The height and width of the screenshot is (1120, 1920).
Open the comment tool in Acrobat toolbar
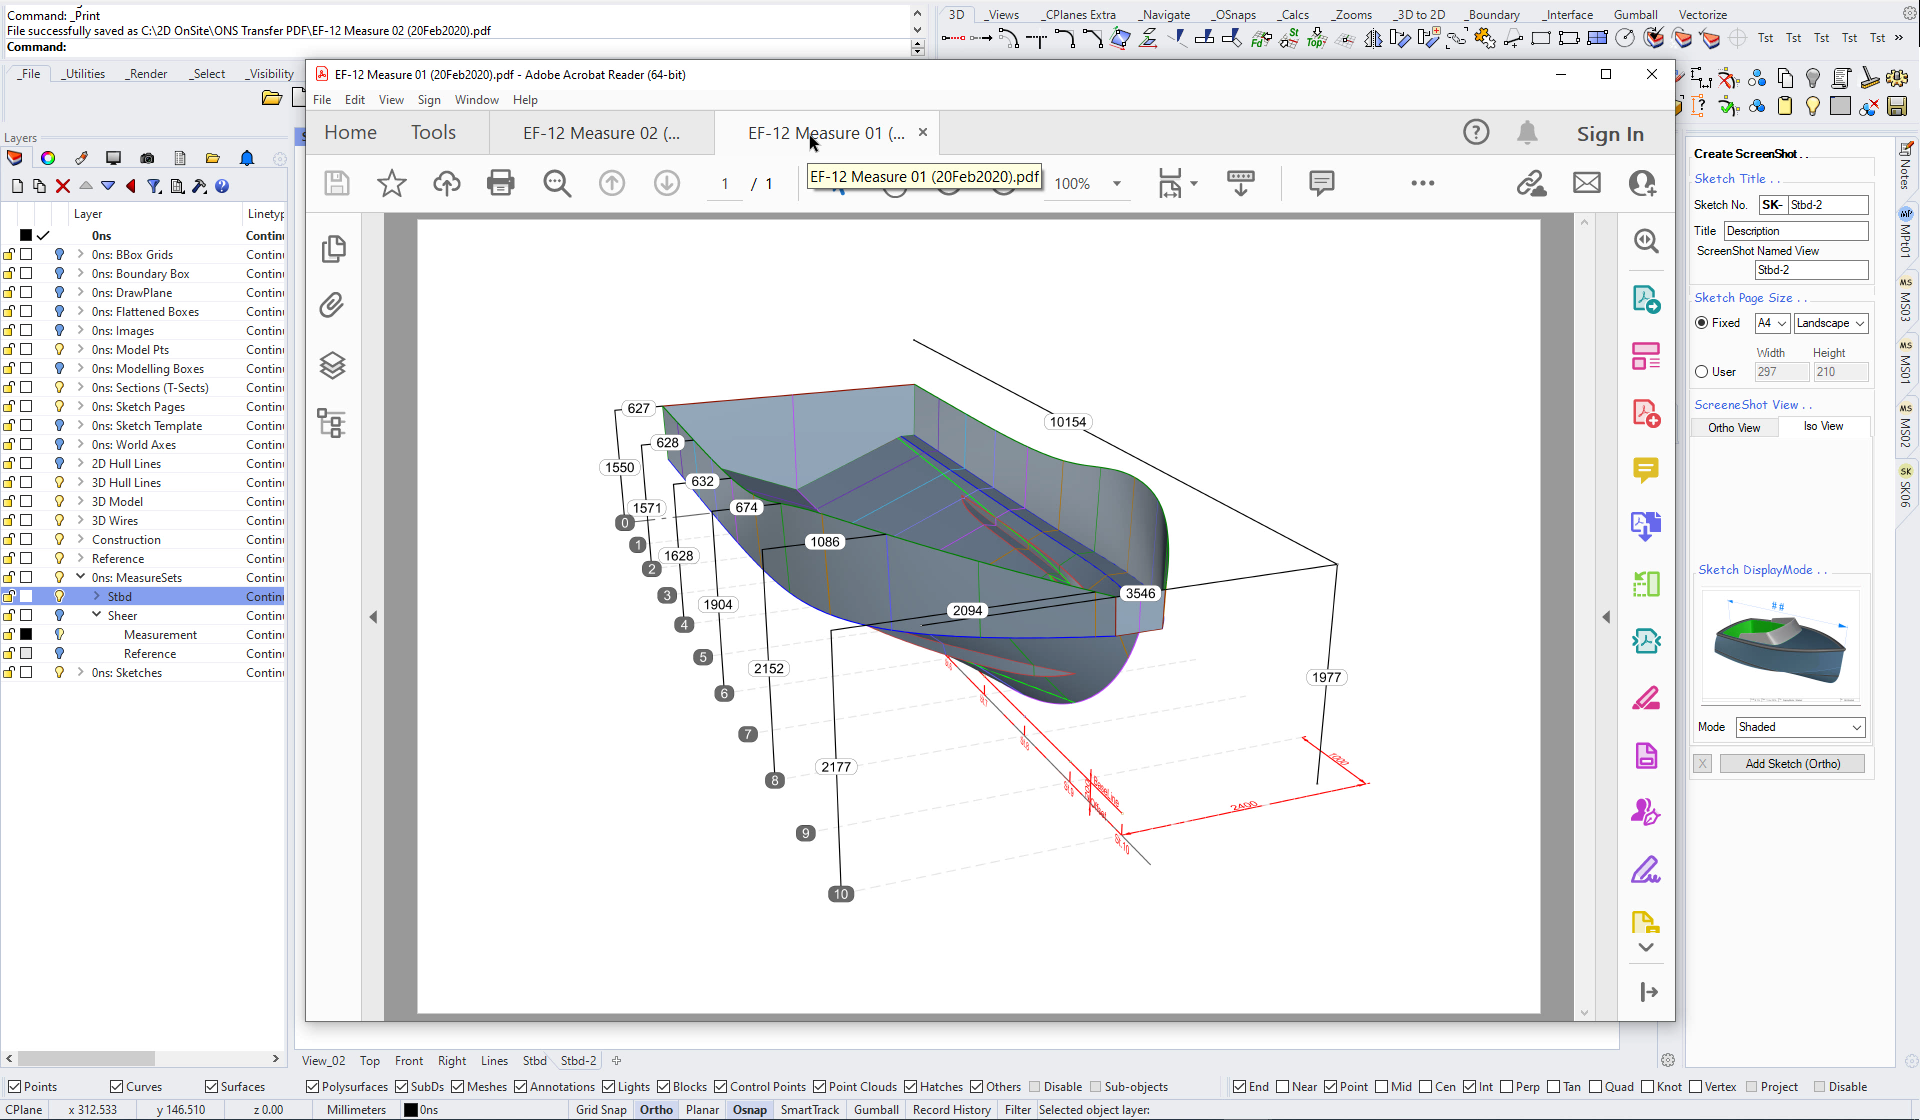1321,183
